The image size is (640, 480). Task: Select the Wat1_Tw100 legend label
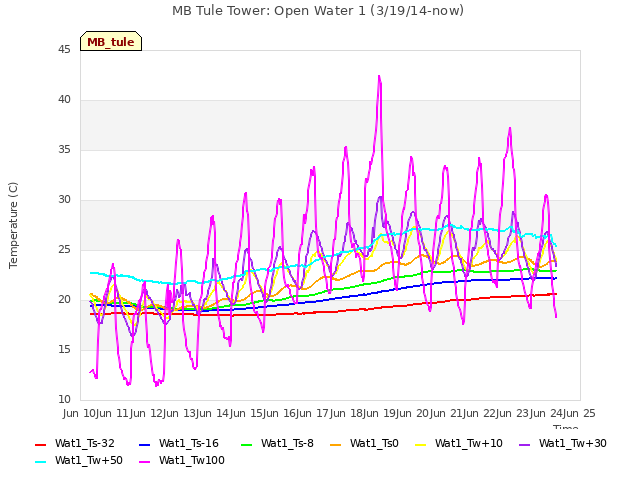[x=191, y=461]
